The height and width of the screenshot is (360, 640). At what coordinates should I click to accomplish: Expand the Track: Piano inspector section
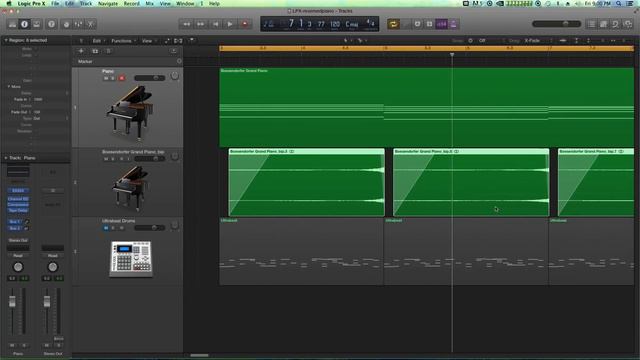(x=6, y=158)
